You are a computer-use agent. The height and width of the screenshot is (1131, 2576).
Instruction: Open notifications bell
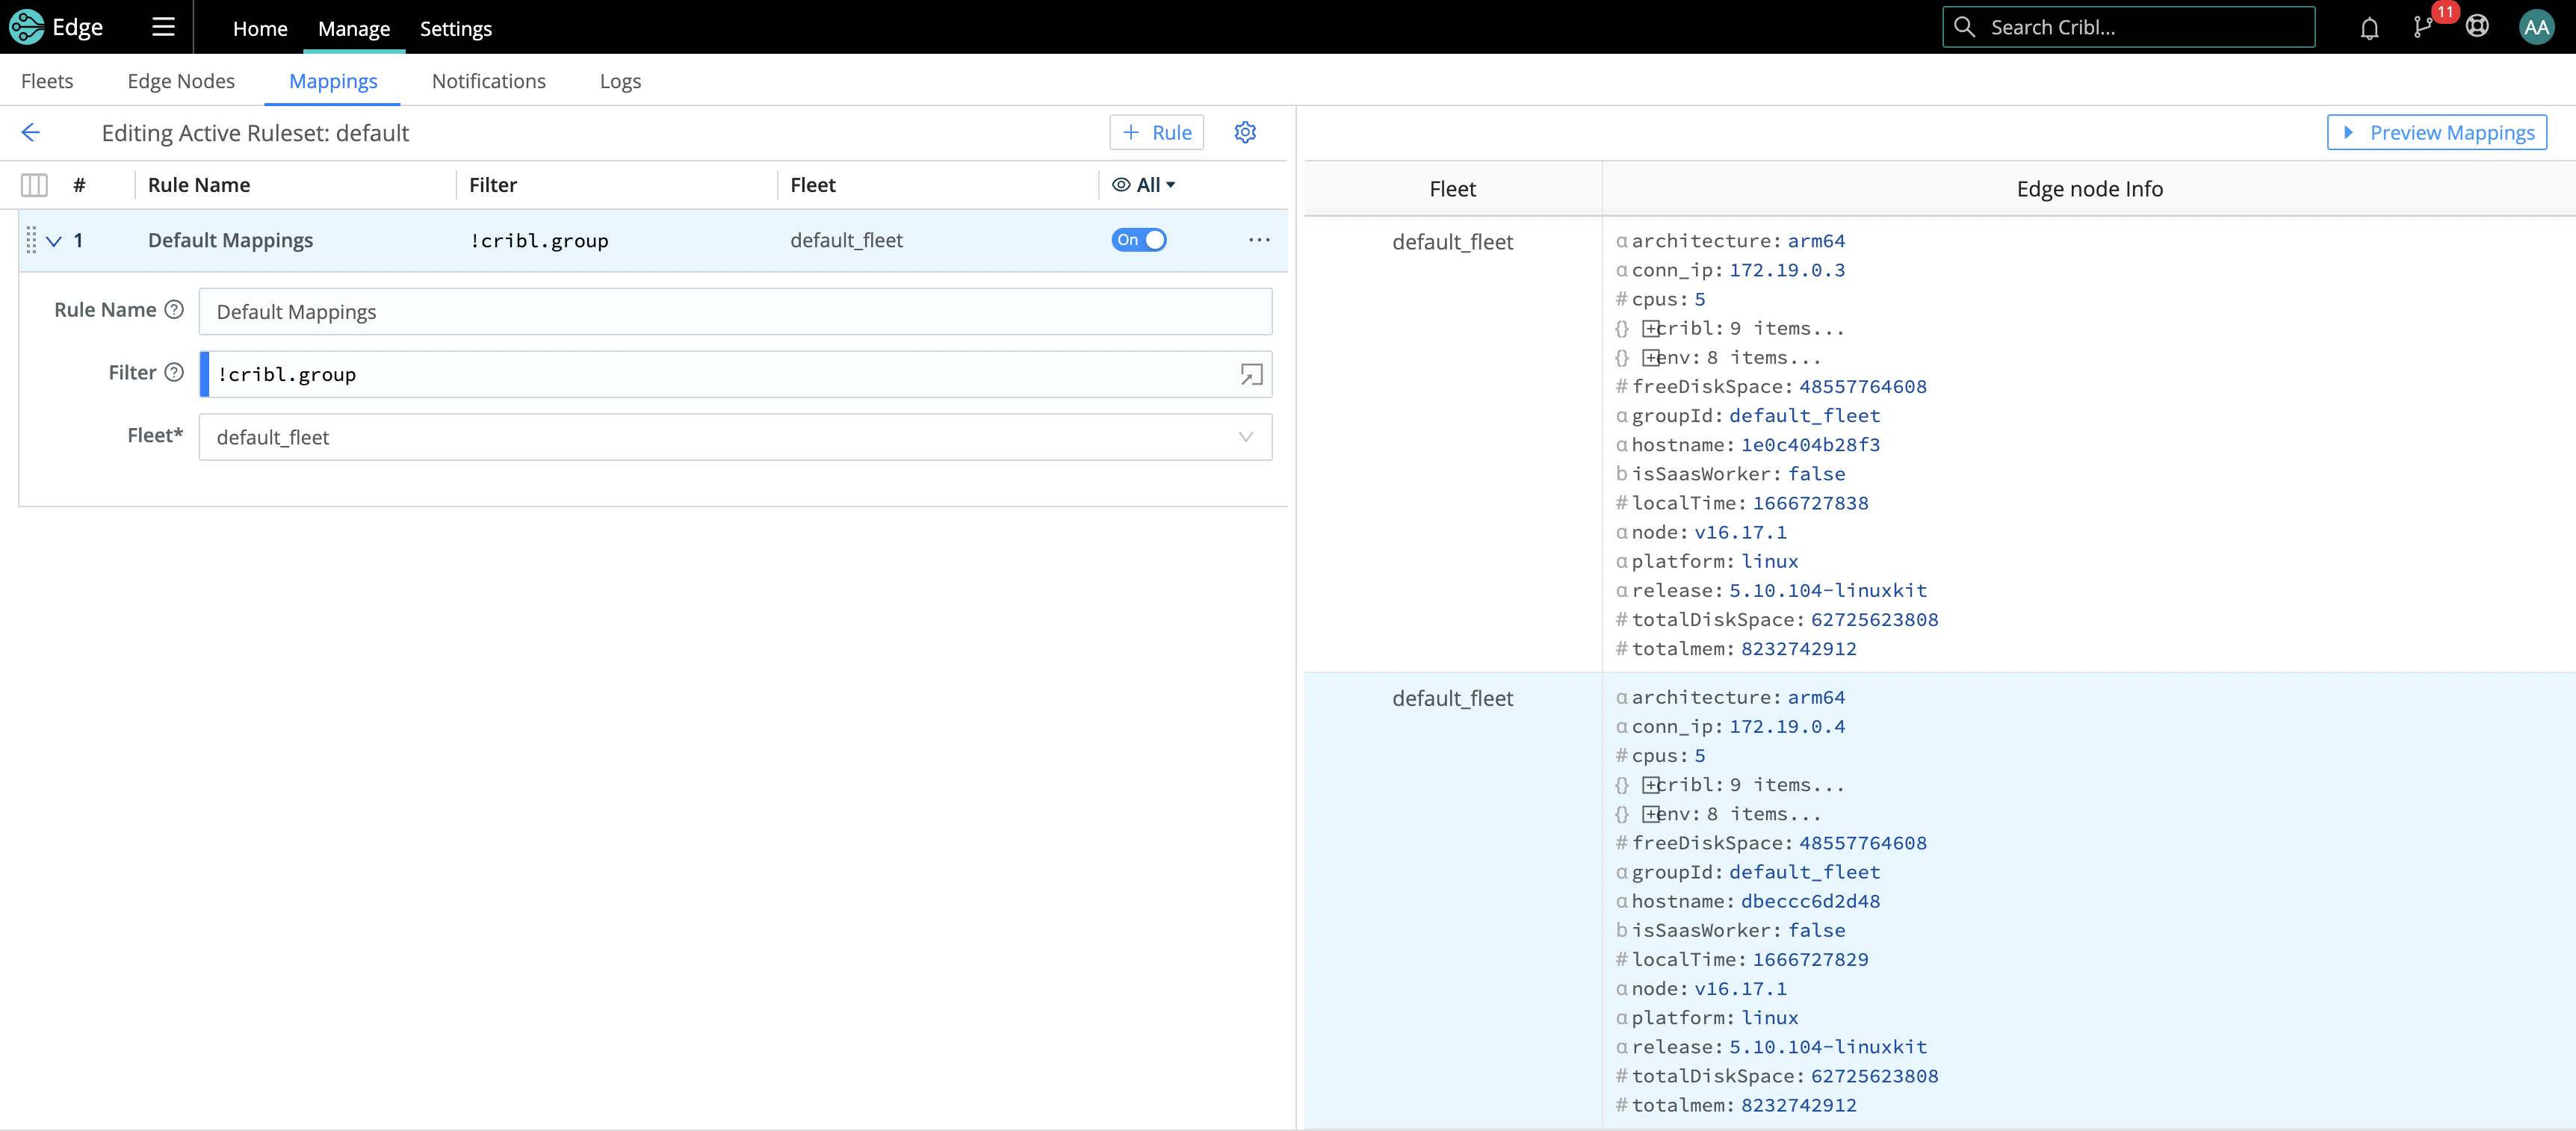click(2368, 27)
